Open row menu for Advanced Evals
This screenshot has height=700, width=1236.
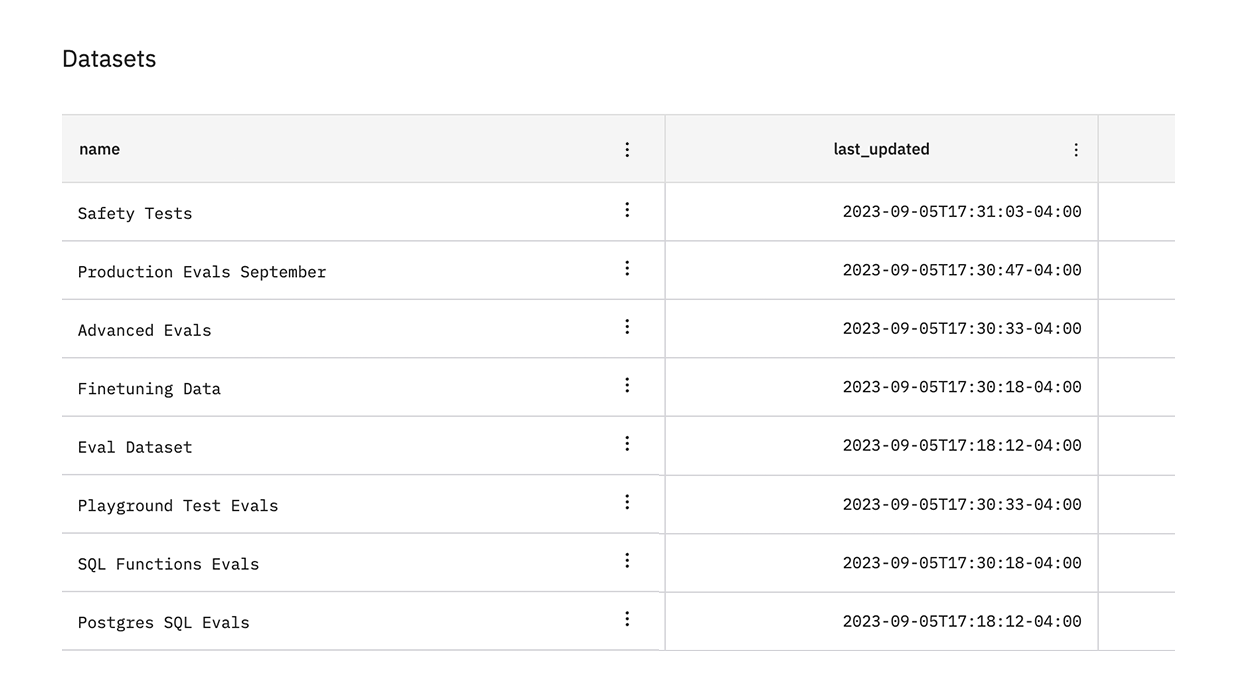tap(627, 327)
